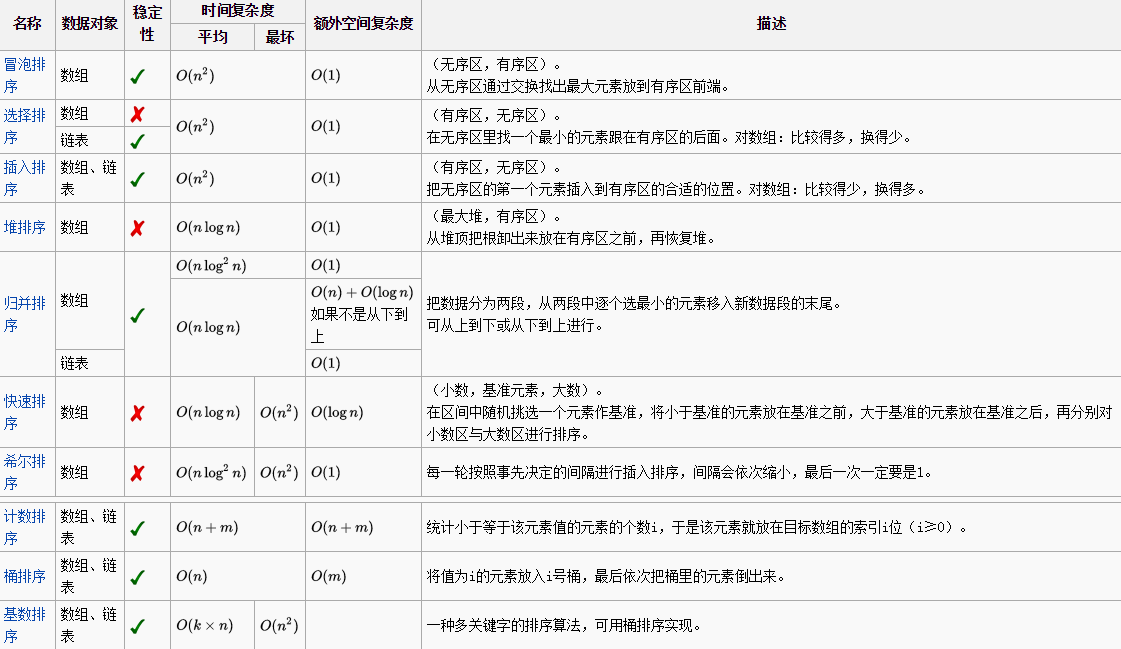Click the red cross in 希尔排序 row

coord(138,473)
